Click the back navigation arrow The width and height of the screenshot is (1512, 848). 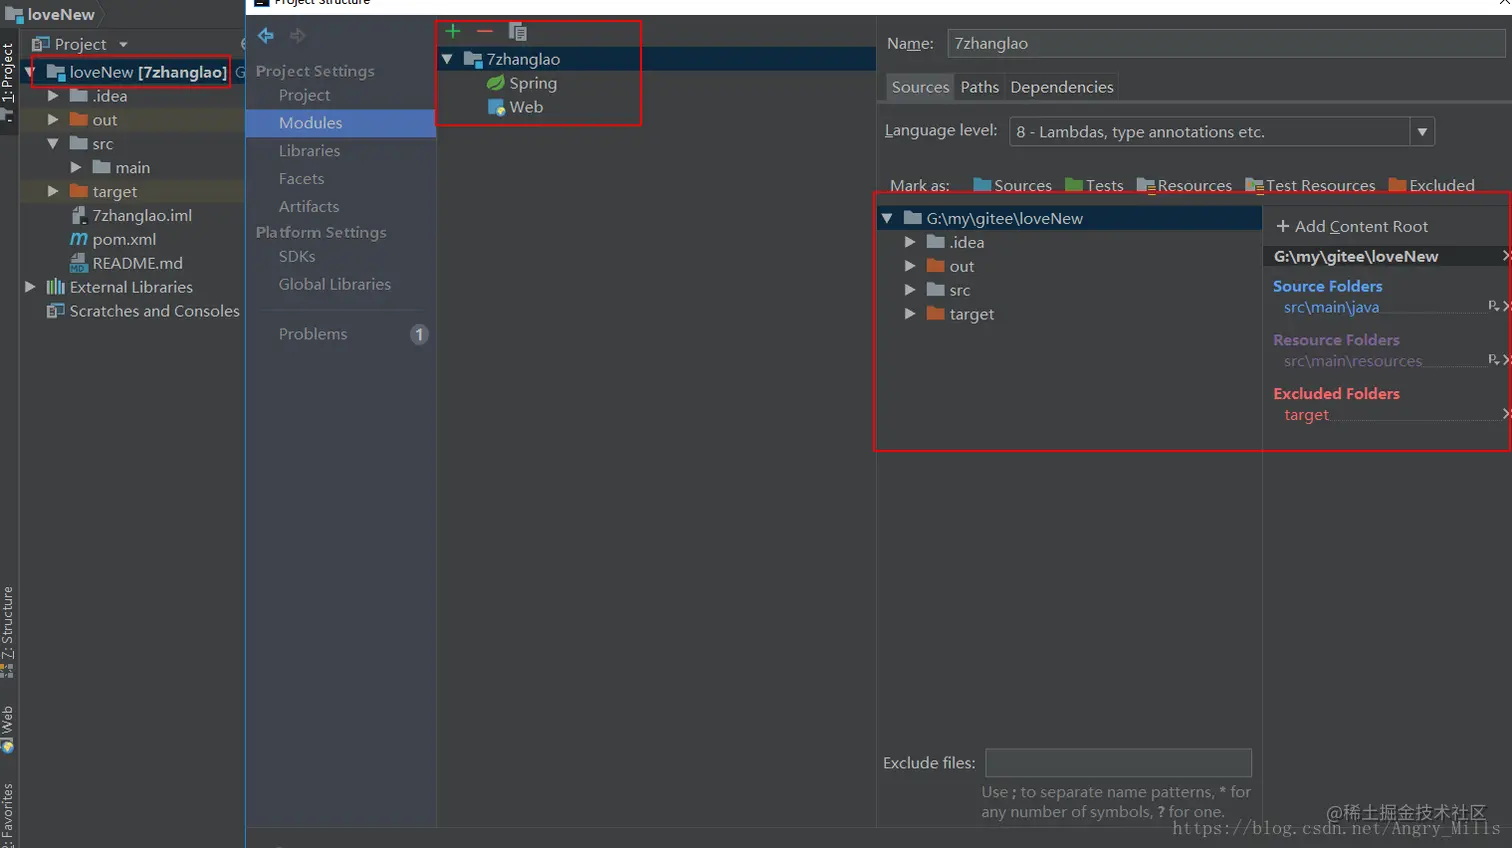tap(266, 36)
